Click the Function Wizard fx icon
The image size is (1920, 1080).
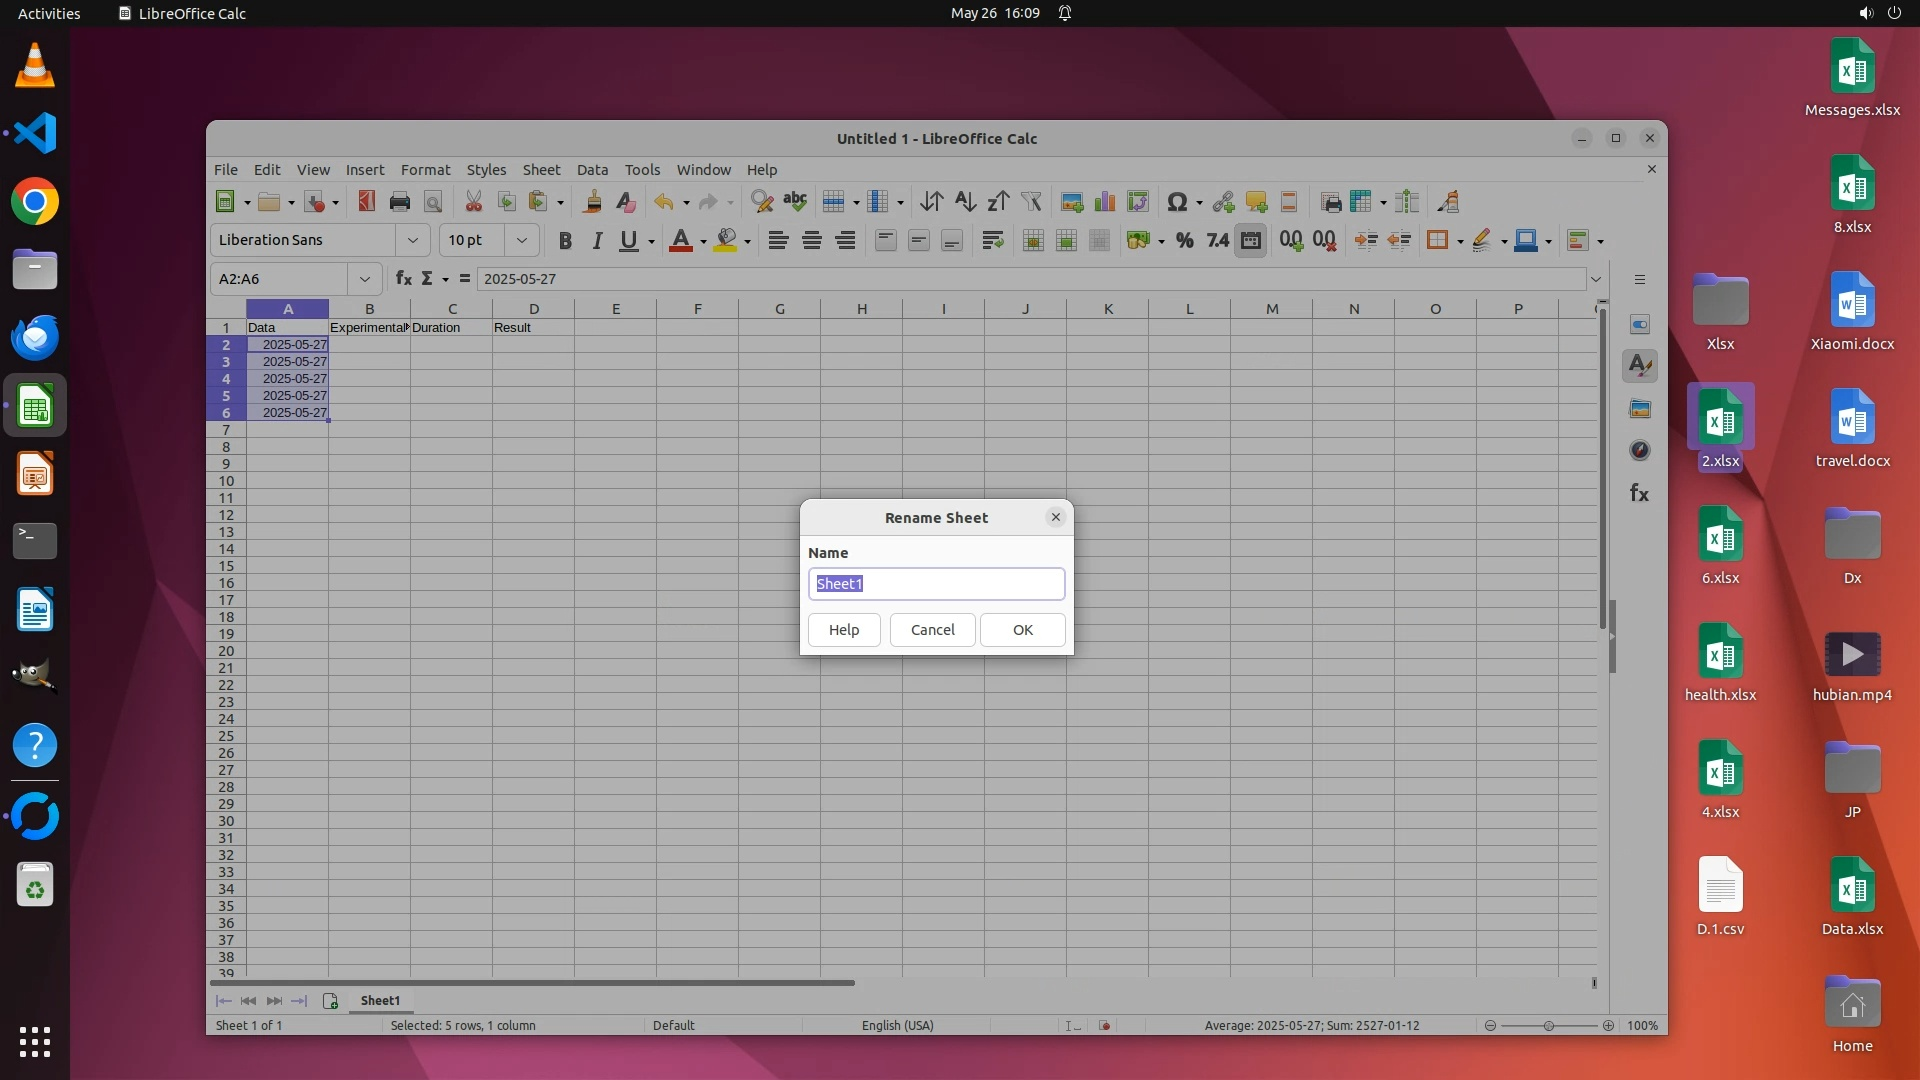click(x=403, y=279)
